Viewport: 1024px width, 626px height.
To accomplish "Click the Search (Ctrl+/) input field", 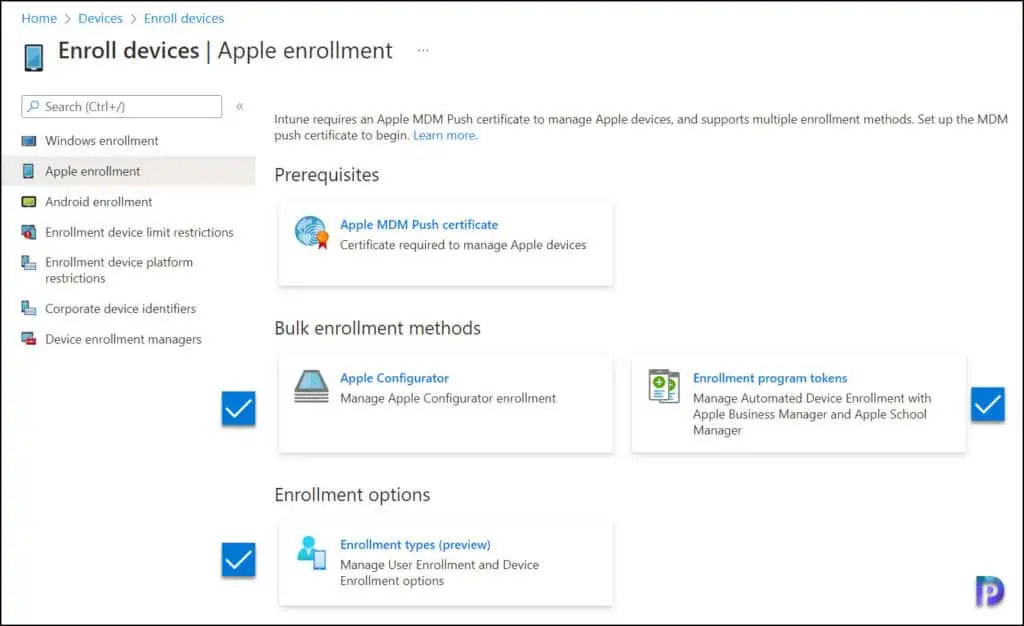I will pos(121,106).
